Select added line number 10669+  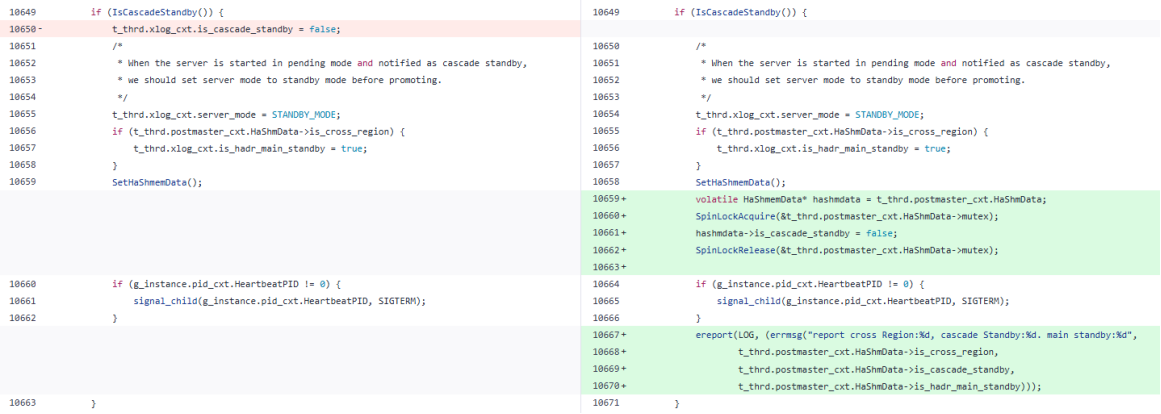[x=610, y=369]
